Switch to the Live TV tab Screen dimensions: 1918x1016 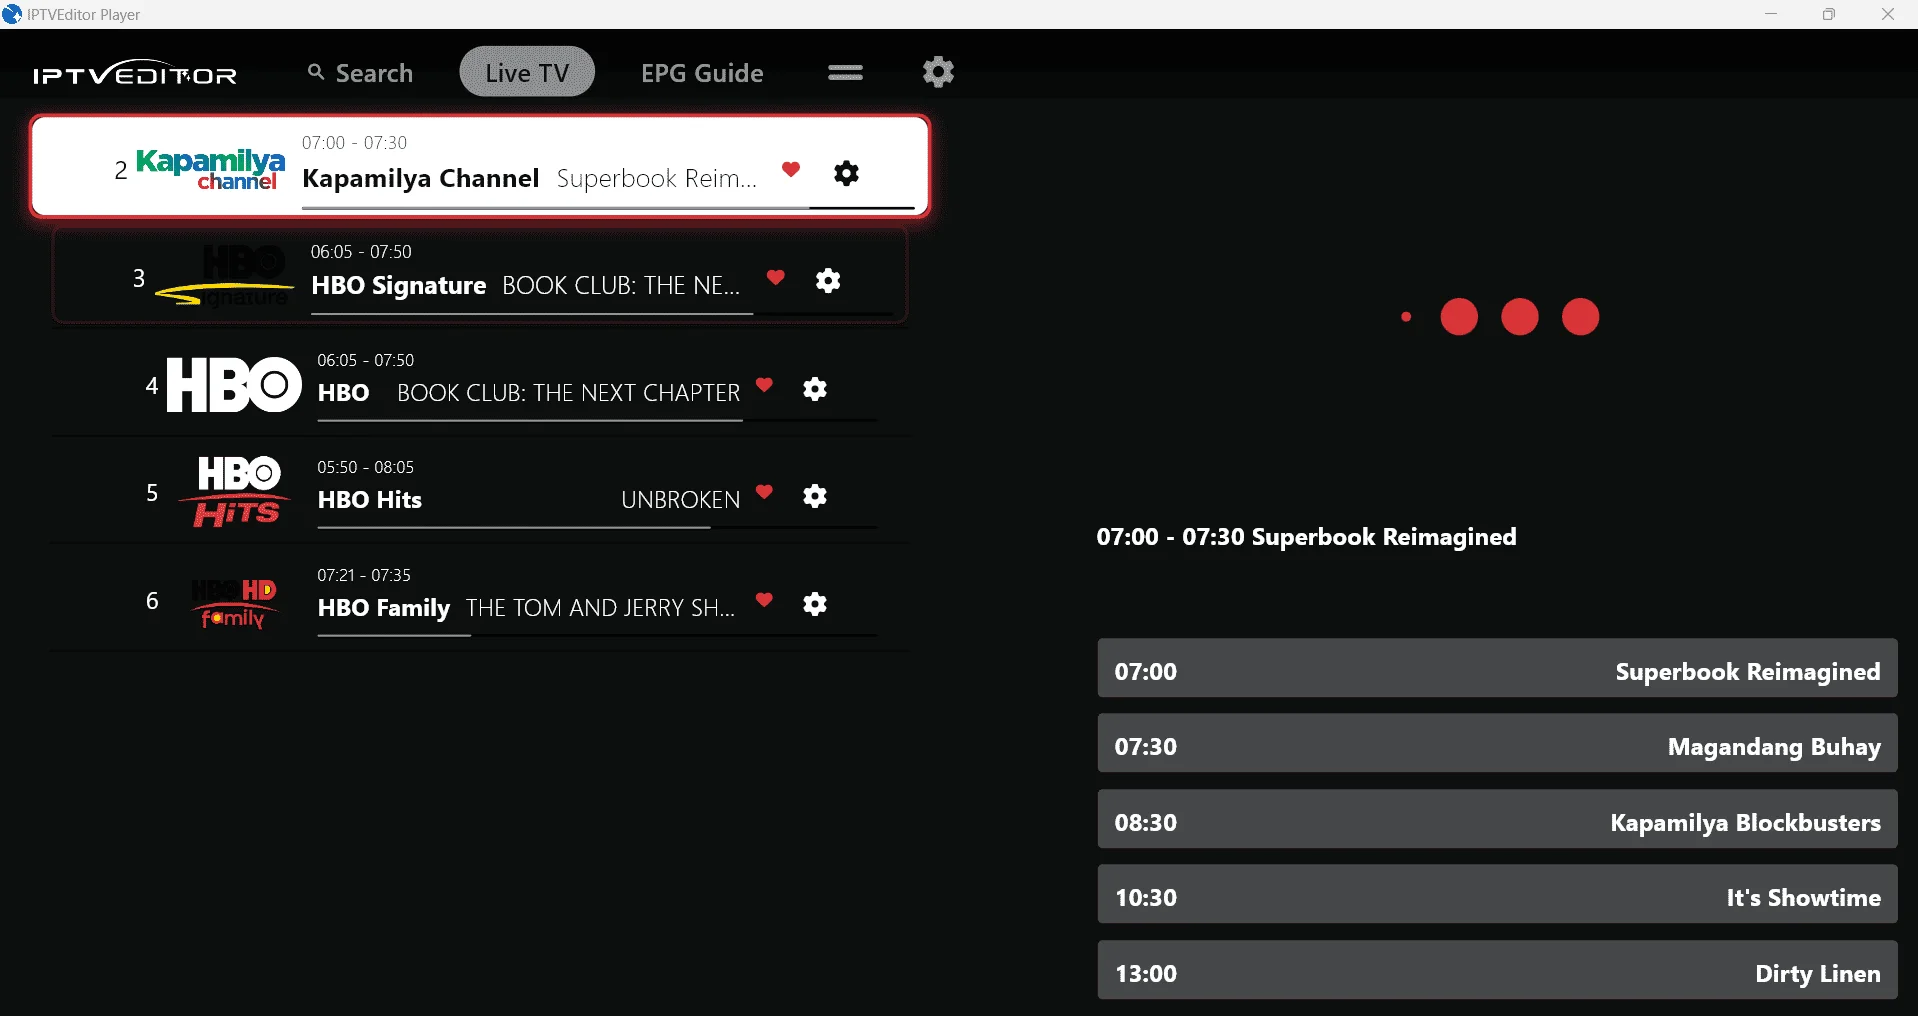[527, 72]
